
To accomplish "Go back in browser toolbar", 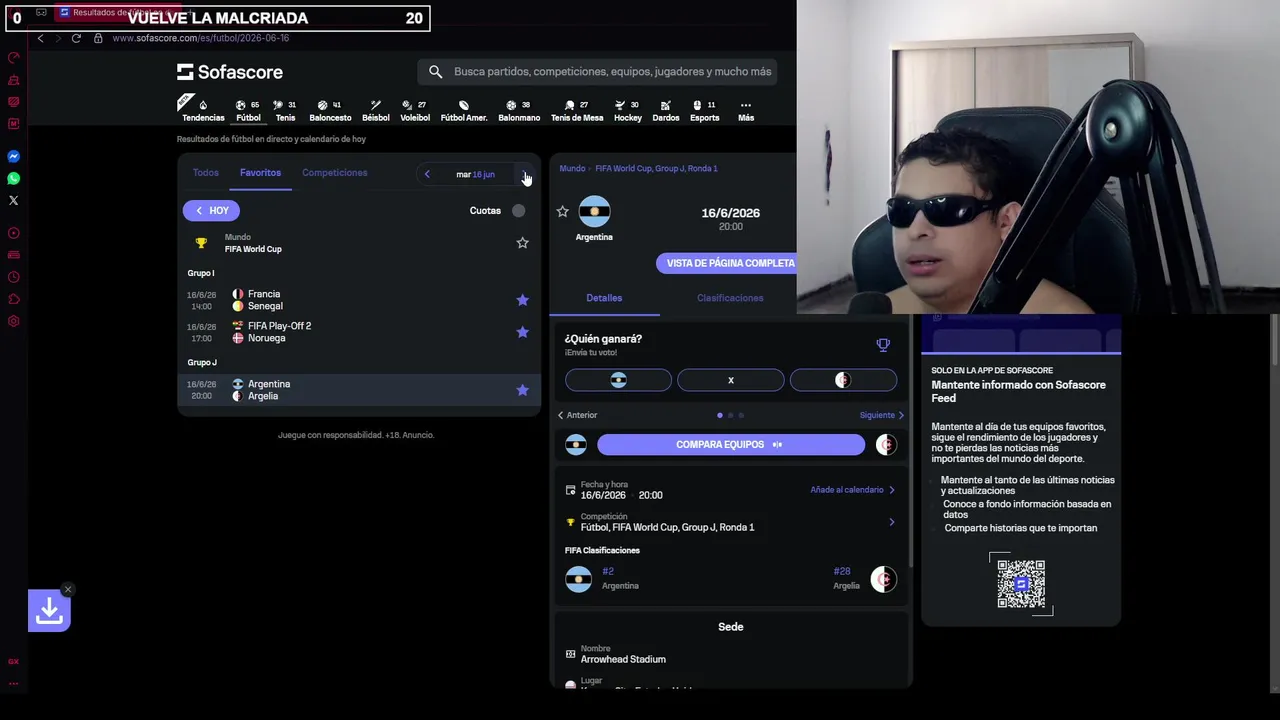I will coord(40,38).
